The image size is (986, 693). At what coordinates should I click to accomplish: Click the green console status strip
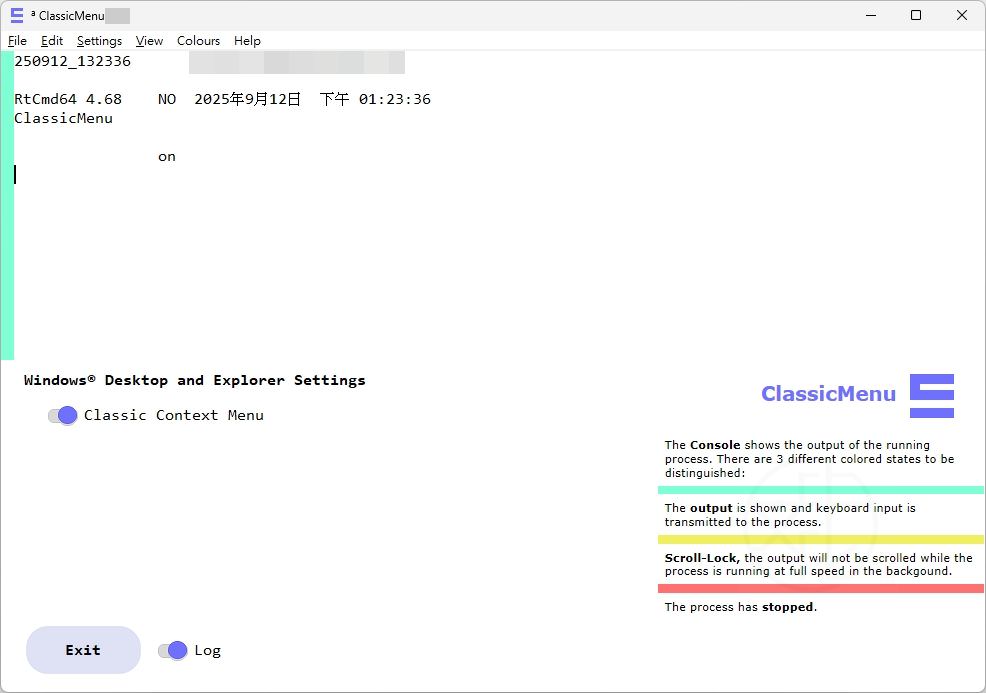point(7,205)
